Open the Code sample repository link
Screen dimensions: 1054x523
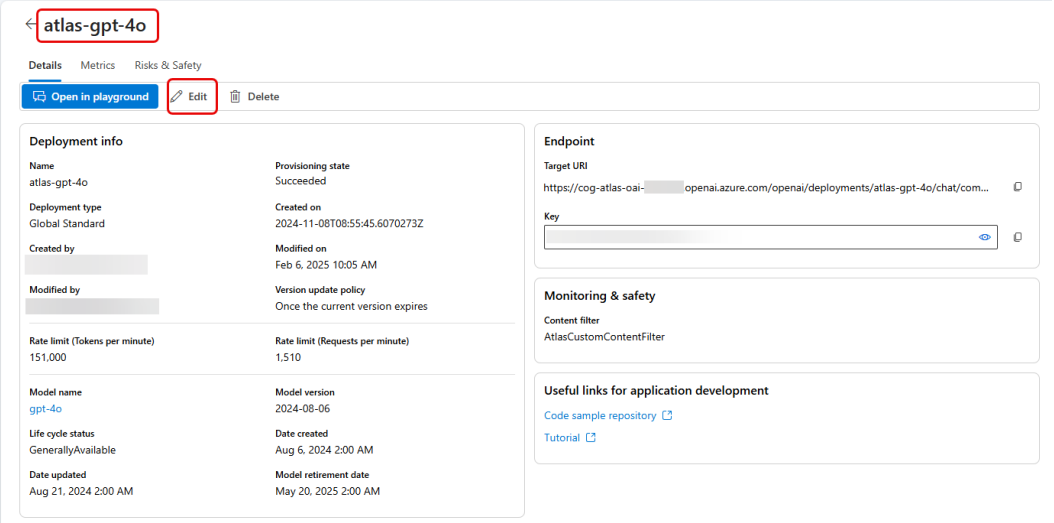(x=600, y=415)
